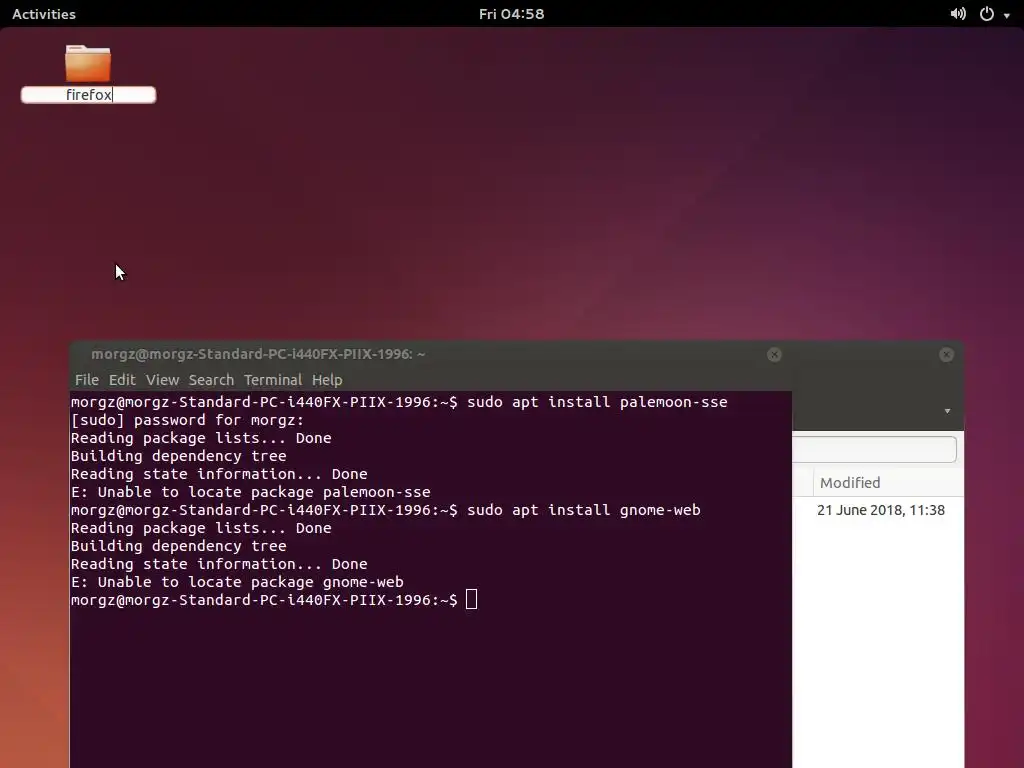The width and height of the screenshot is (1024, 768).
Task: Click the clock showing Fri 04:58
Action: (511, 14)
